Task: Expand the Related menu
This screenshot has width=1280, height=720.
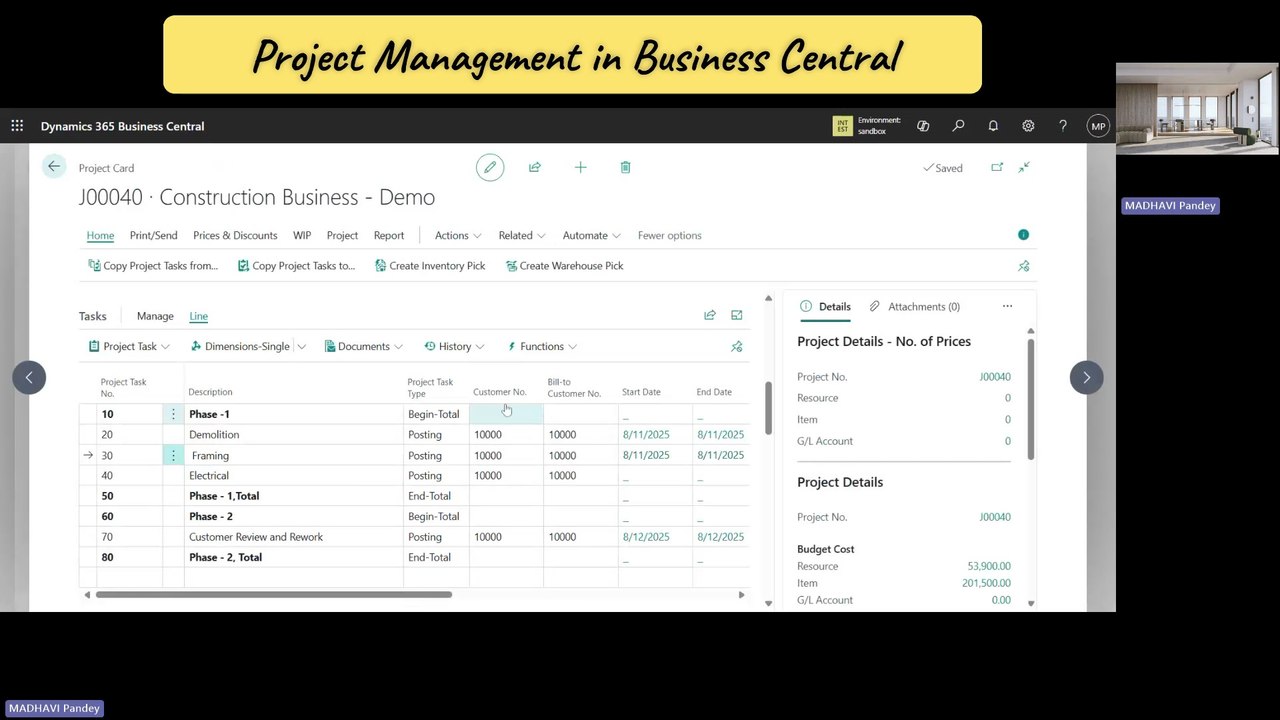Action: pos(522,235)
